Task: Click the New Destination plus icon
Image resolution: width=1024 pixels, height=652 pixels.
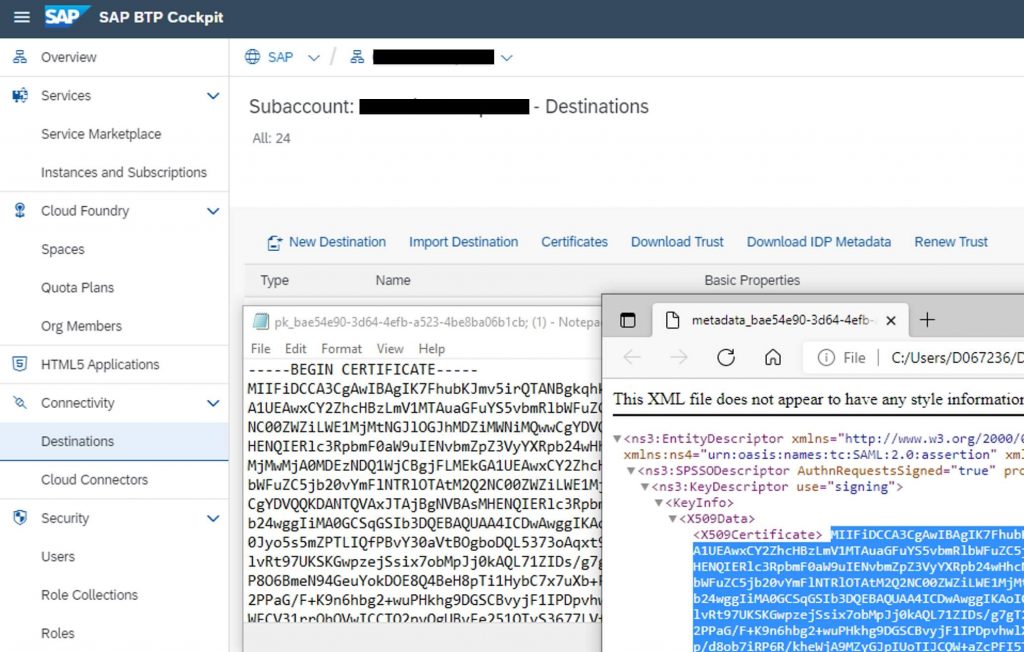Action: 274,243
